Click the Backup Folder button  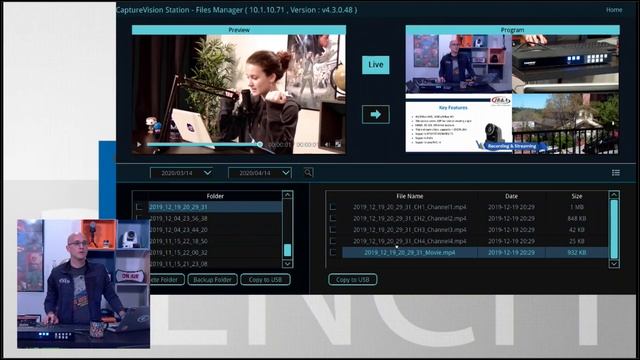(212, 280)
